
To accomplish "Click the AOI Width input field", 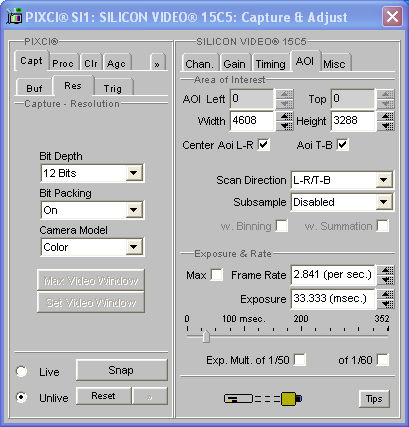I will [252, 121].
